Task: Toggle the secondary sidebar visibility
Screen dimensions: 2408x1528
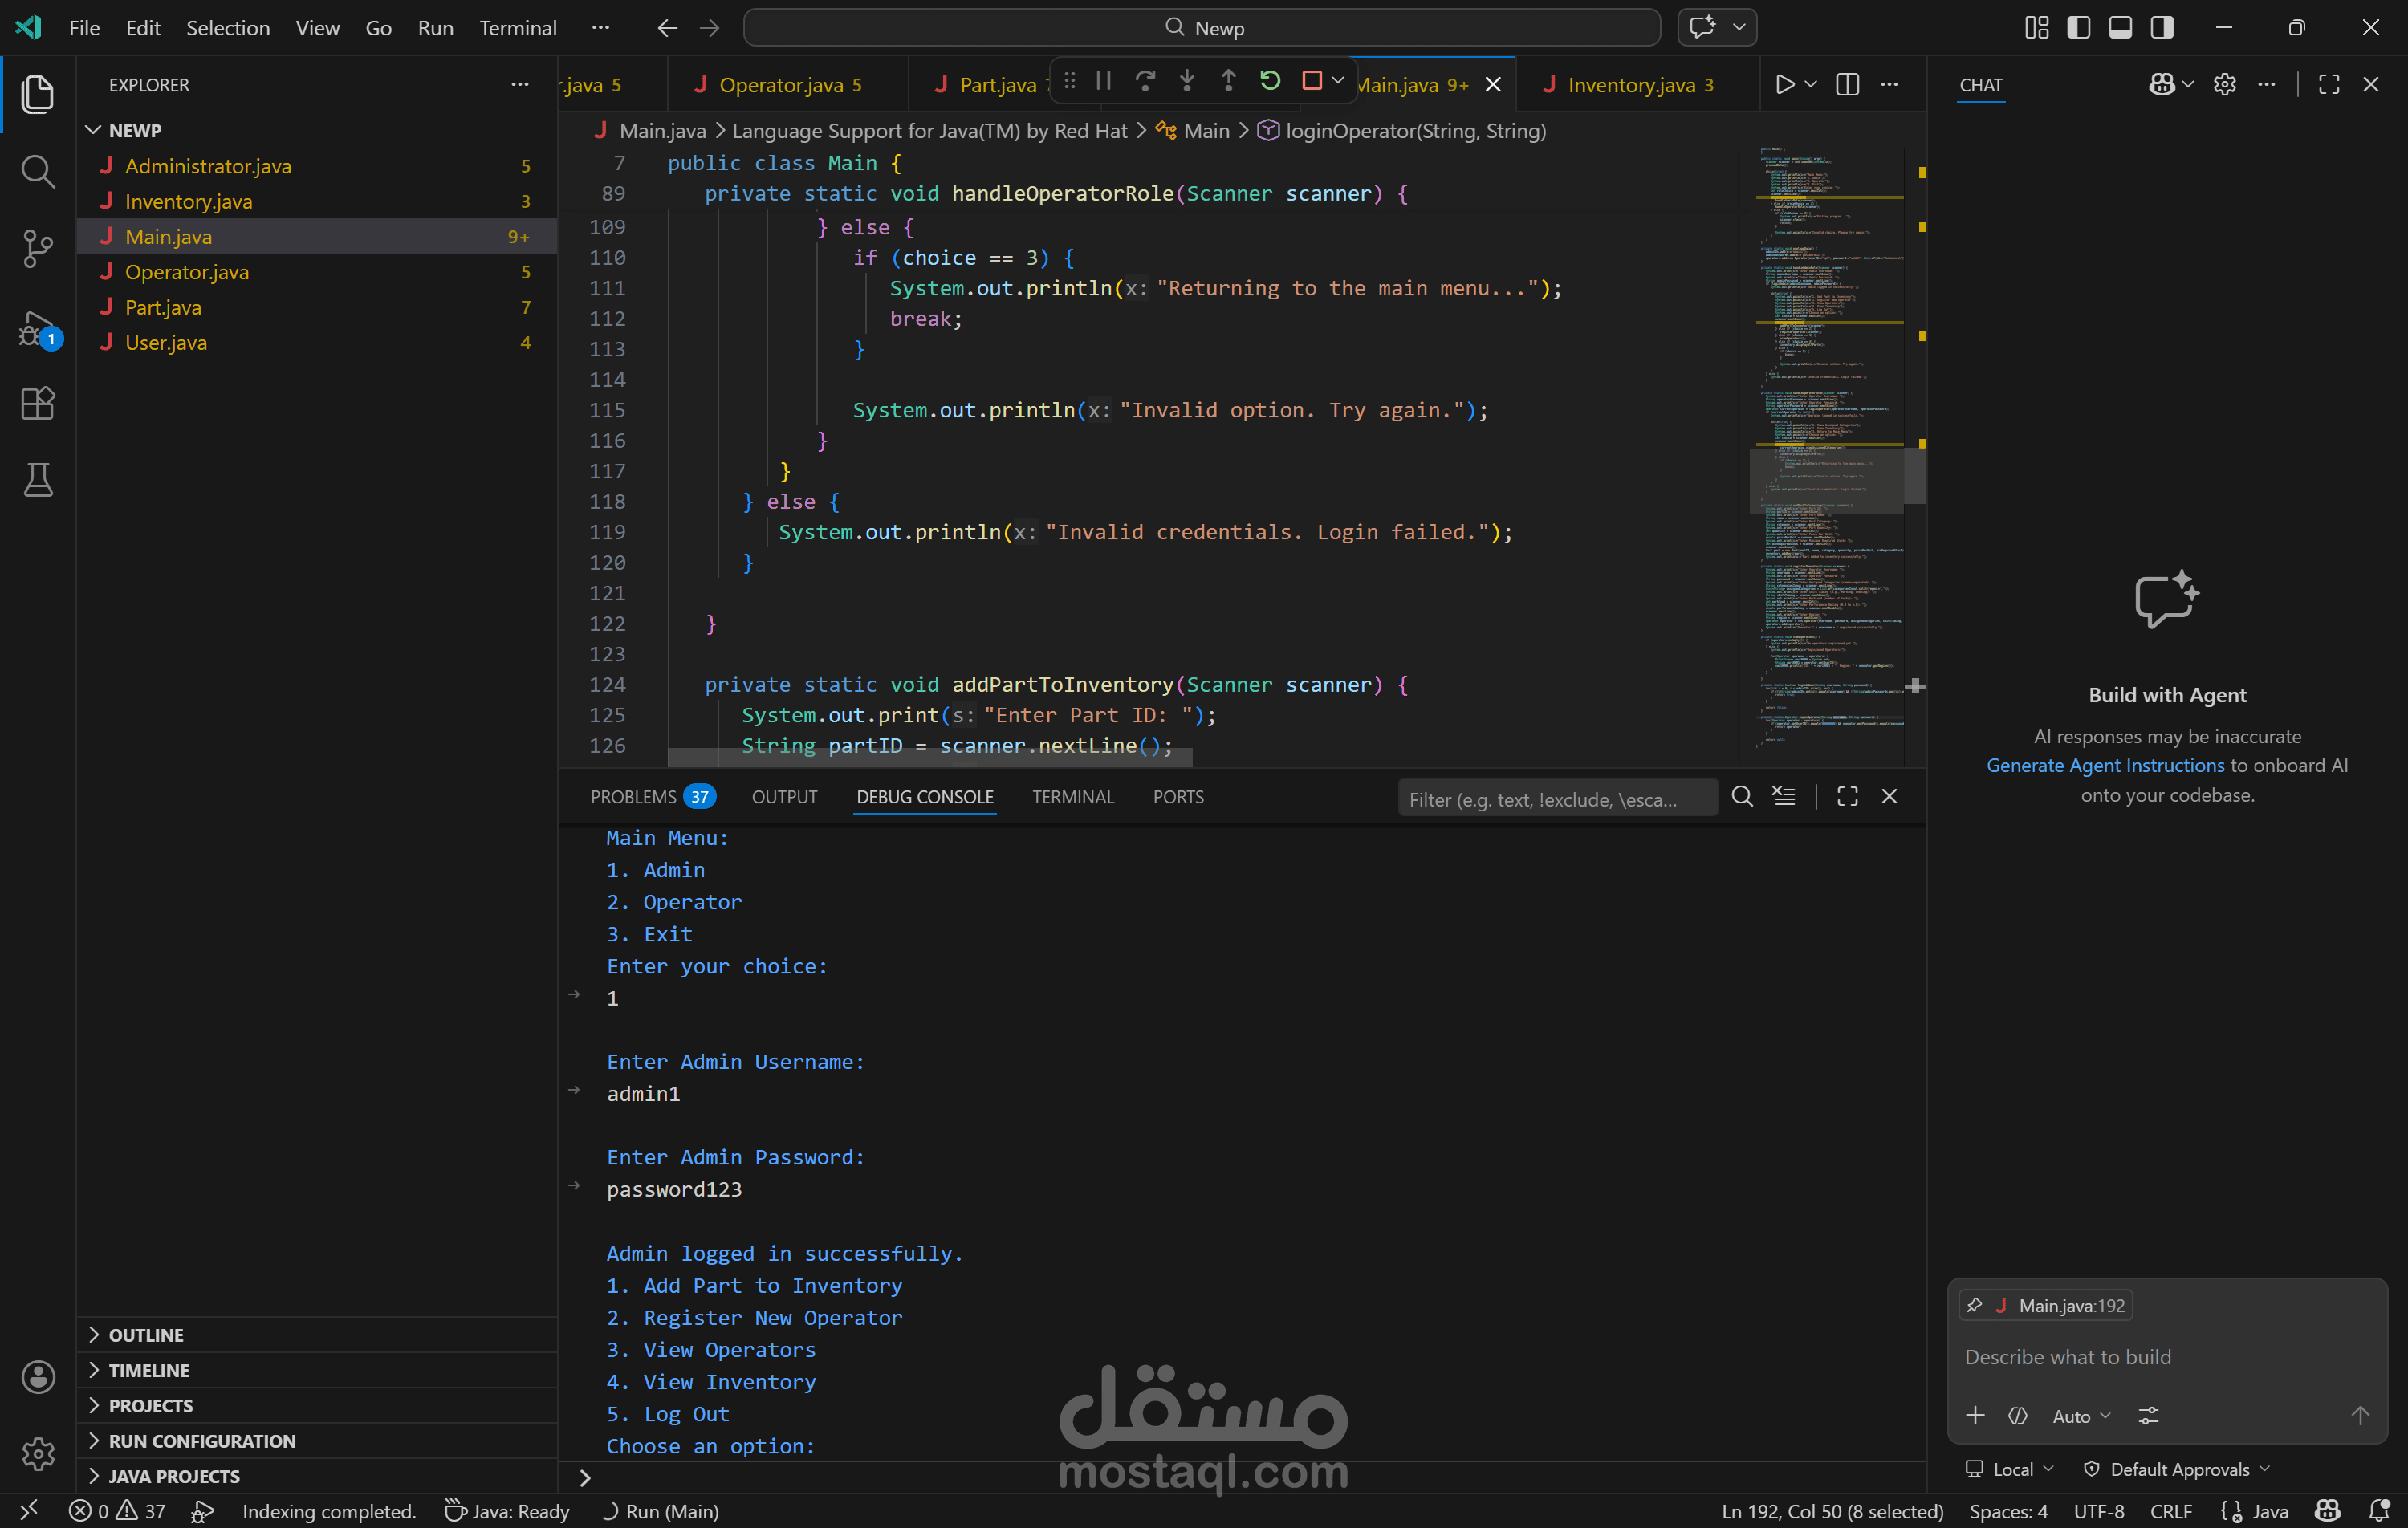Action: click(x=2162, y=27)
